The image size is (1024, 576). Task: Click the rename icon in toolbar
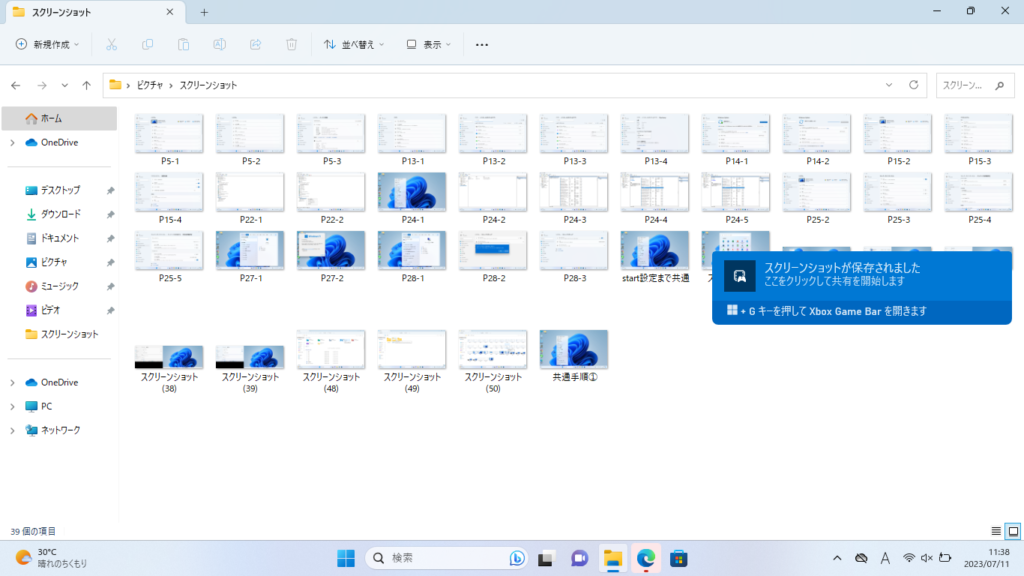(x=219, y=44)
